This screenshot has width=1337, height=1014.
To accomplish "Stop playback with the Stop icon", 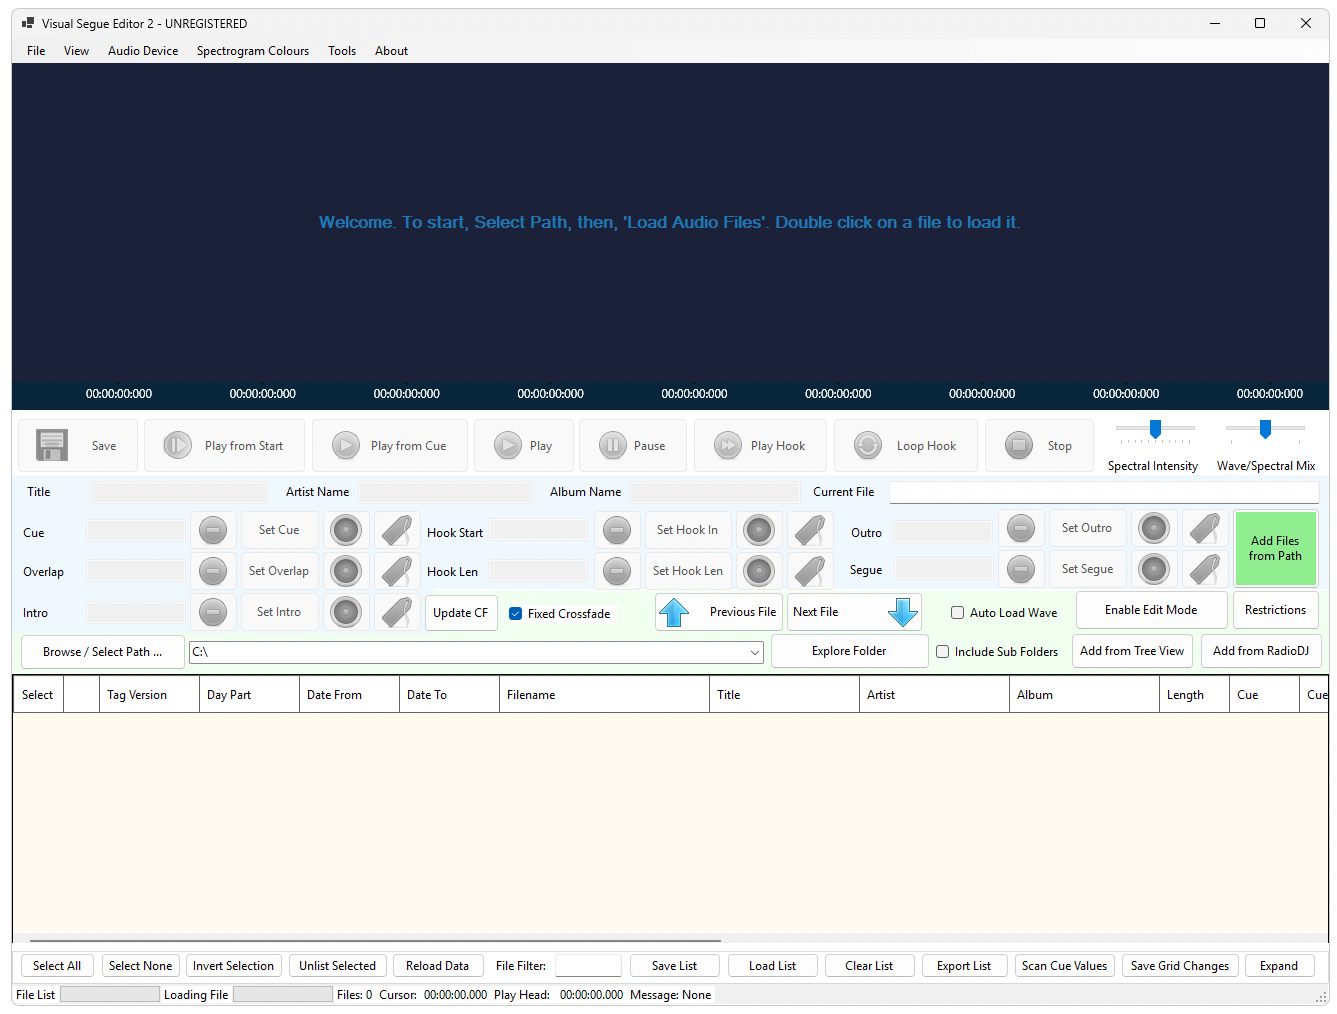I will 1019,445.
